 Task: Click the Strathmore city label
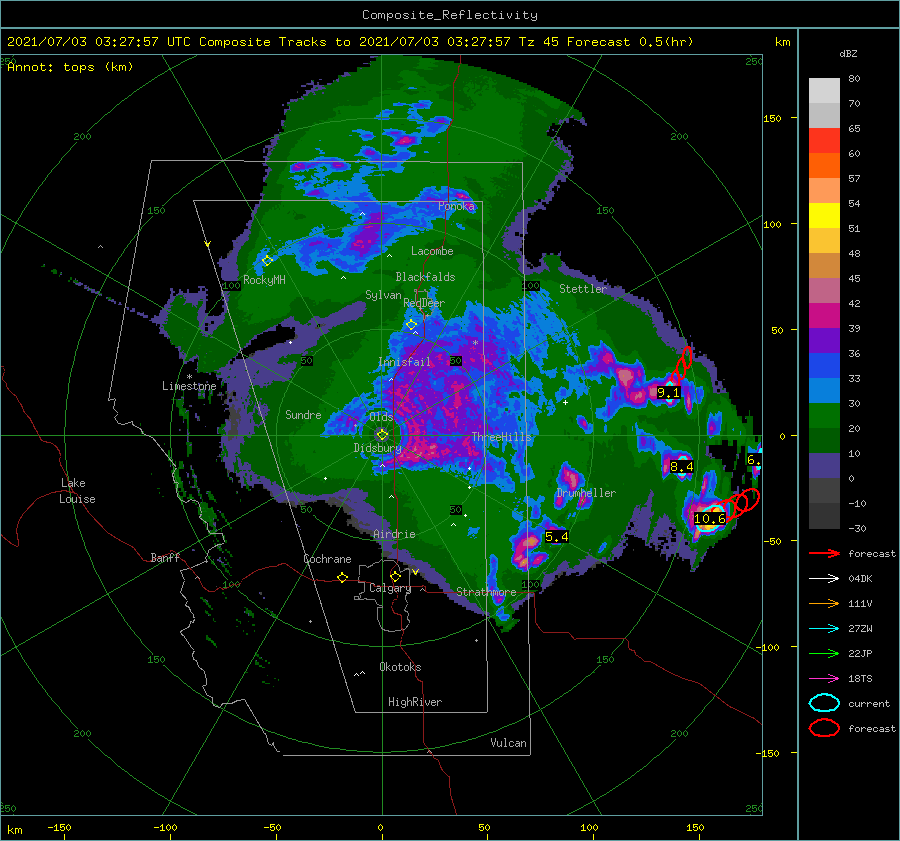(x=486, y=591)
